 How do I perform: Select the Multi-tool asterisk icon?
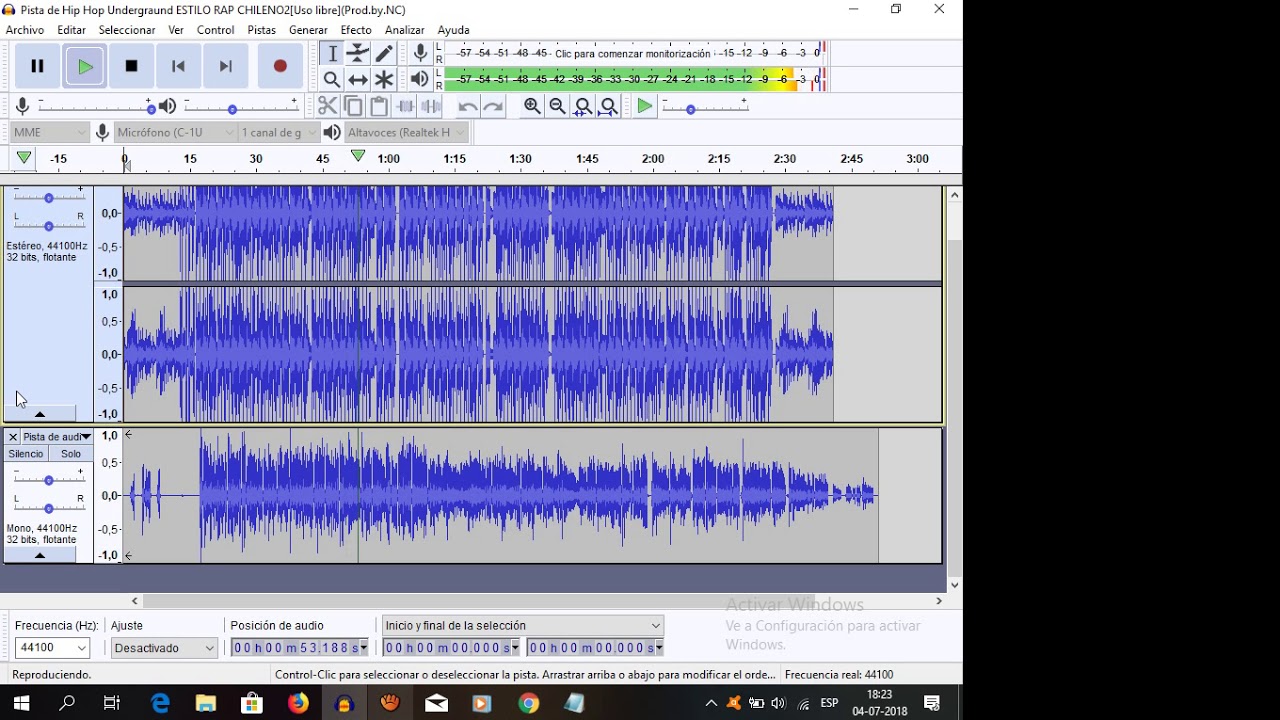click(x=384, y=80)
